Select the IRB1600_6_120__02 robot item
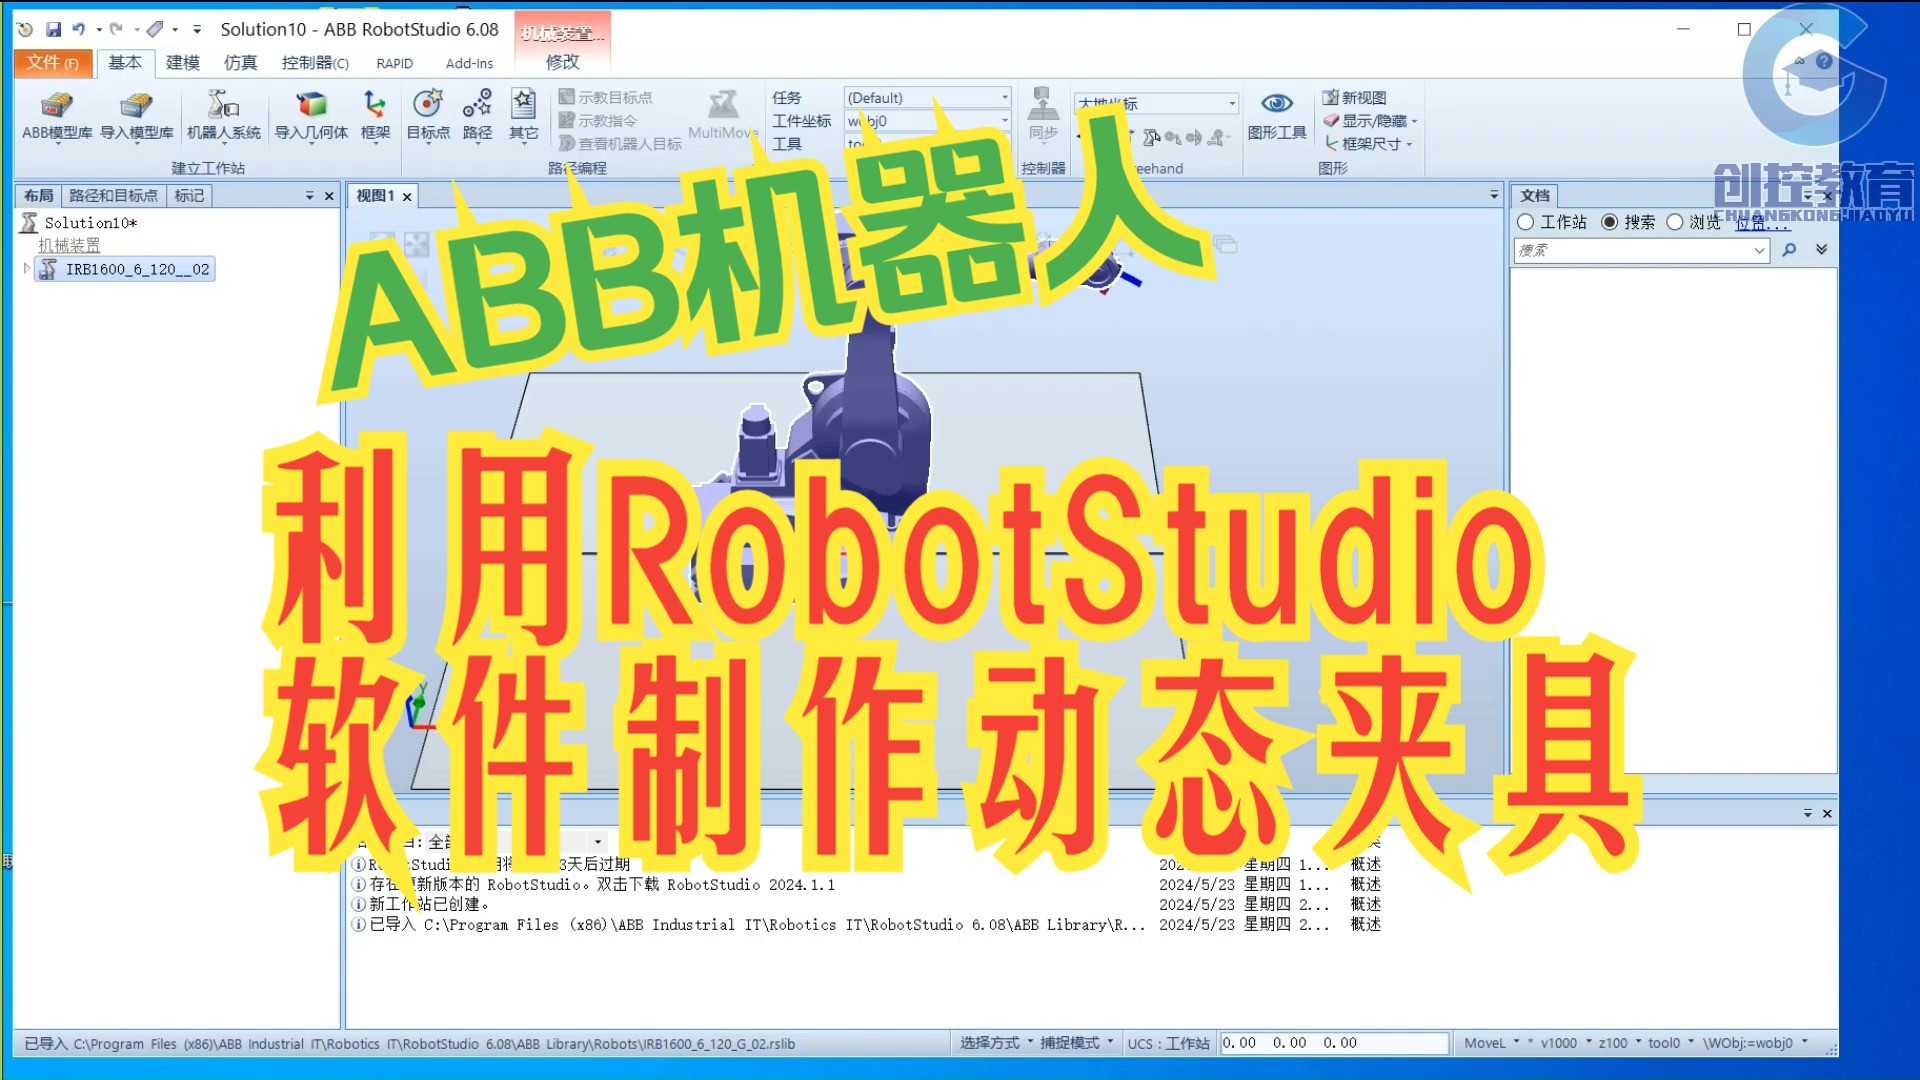The width and height of the screenshot is (1920, 1080). tap(124, 269)
